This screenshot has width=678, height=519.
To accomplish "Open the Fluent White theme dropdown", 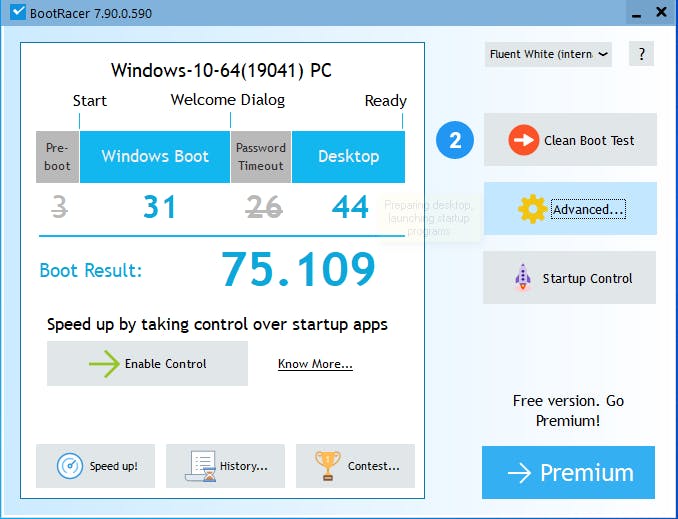I will [x=548, y=54].
